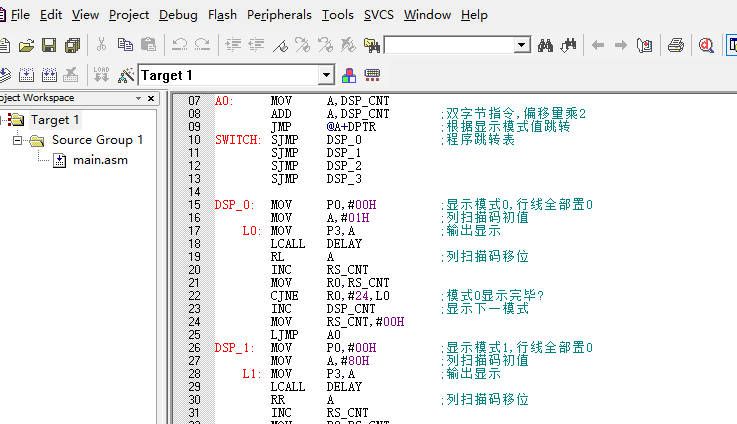Unindent the selected lines
This screenshot has width=737, height=424.
[256, 45]
